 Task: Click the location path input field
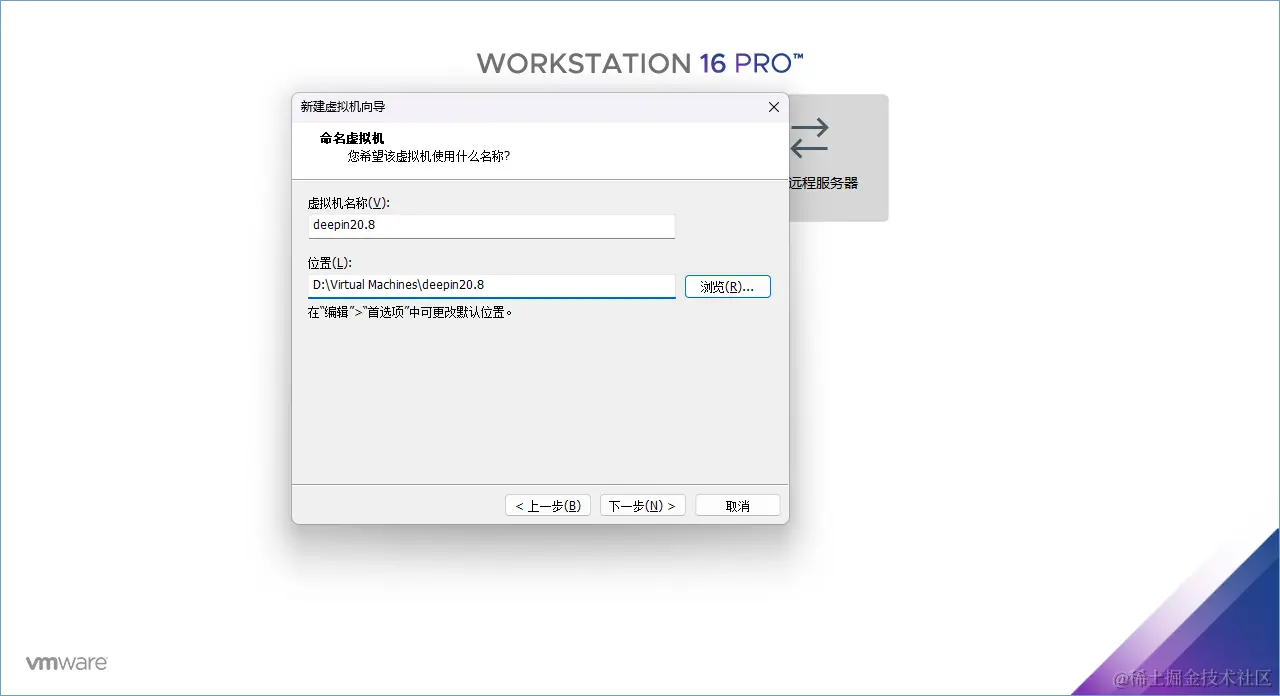click(x=491, y=286)
